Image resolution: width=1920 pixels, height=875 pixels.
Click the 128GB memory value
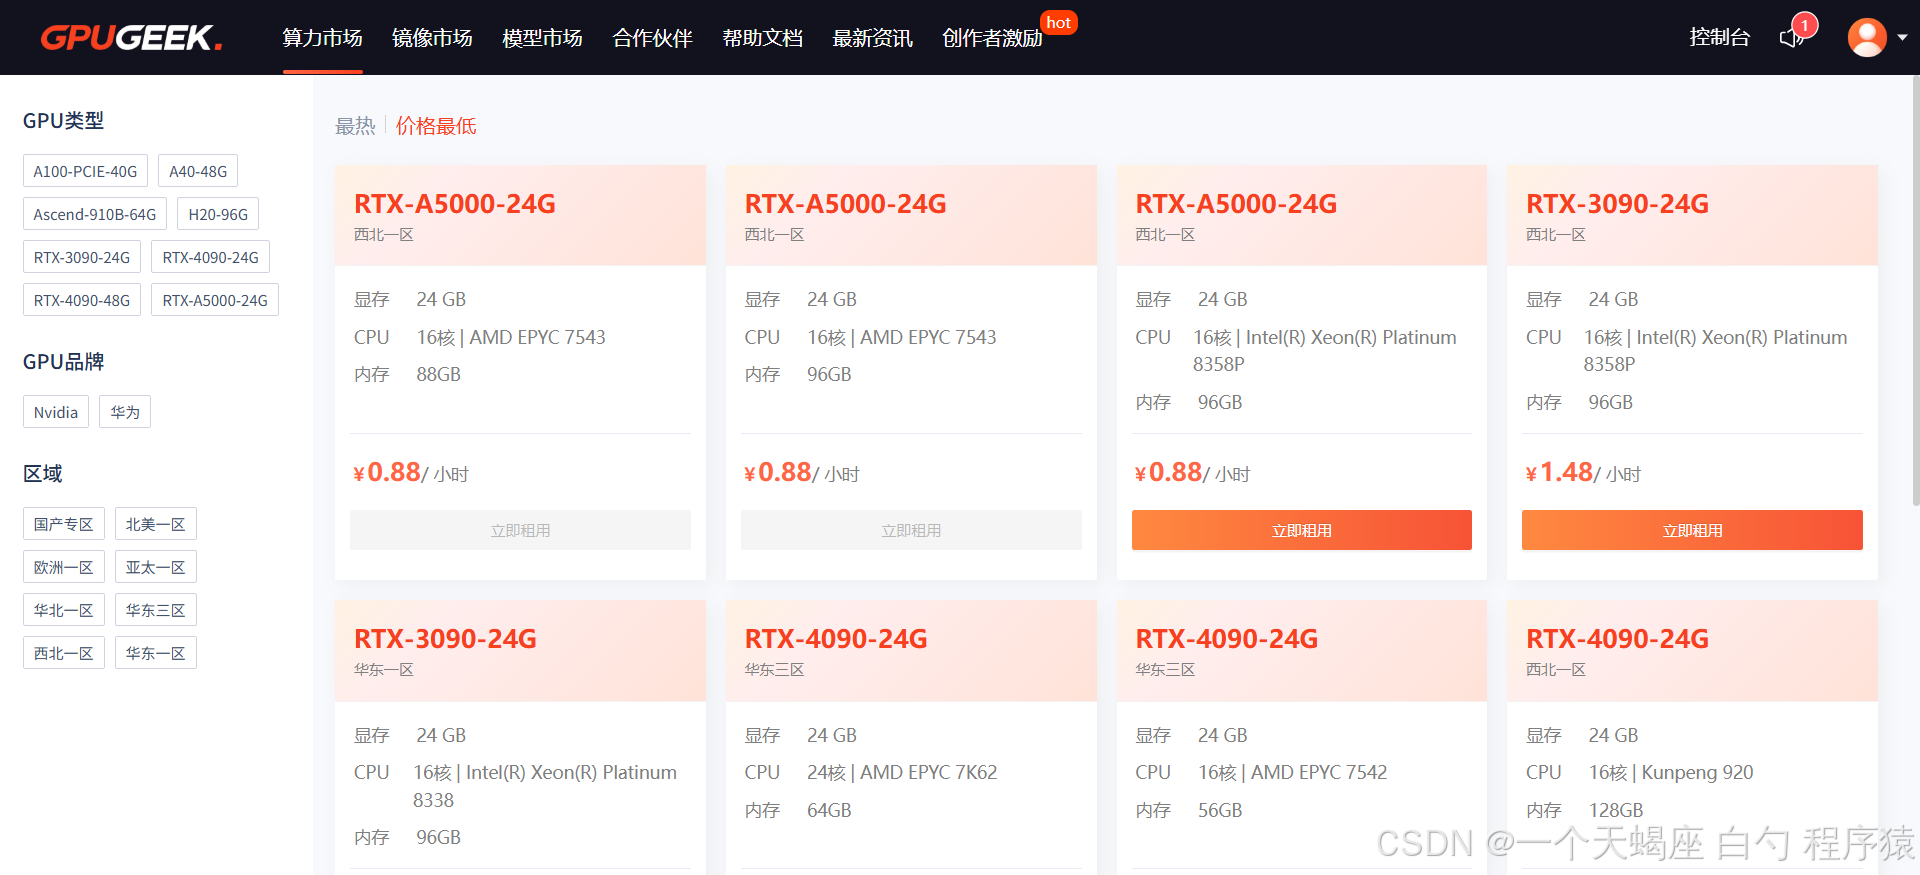(1616, 810)
